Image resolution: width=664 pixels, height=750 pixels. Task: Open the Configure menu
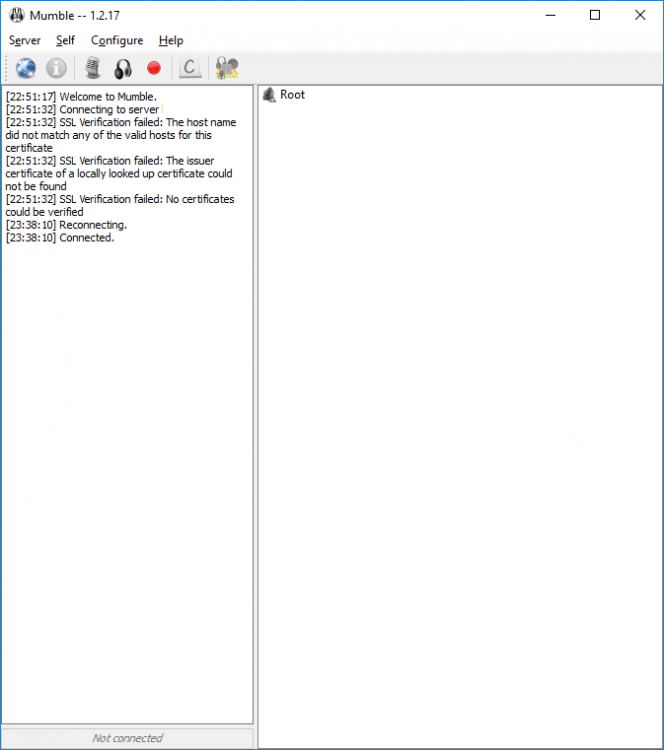pyautogui.click(x=117, y=40)
